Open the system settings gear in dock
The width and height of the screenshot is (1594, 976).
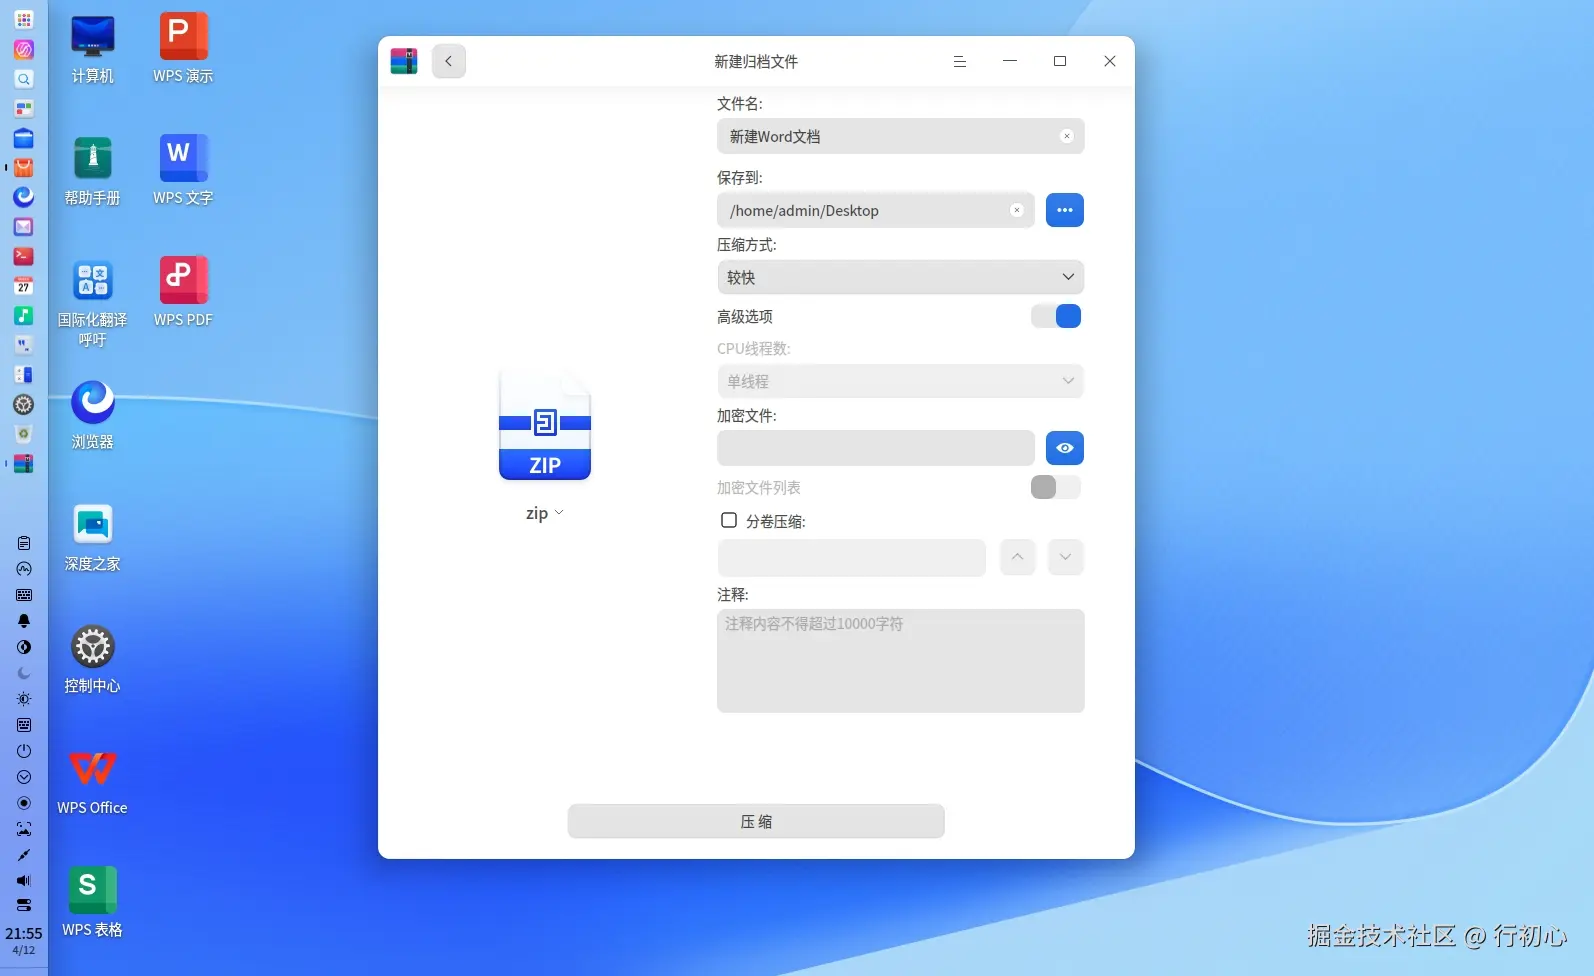tap(24, 405)
